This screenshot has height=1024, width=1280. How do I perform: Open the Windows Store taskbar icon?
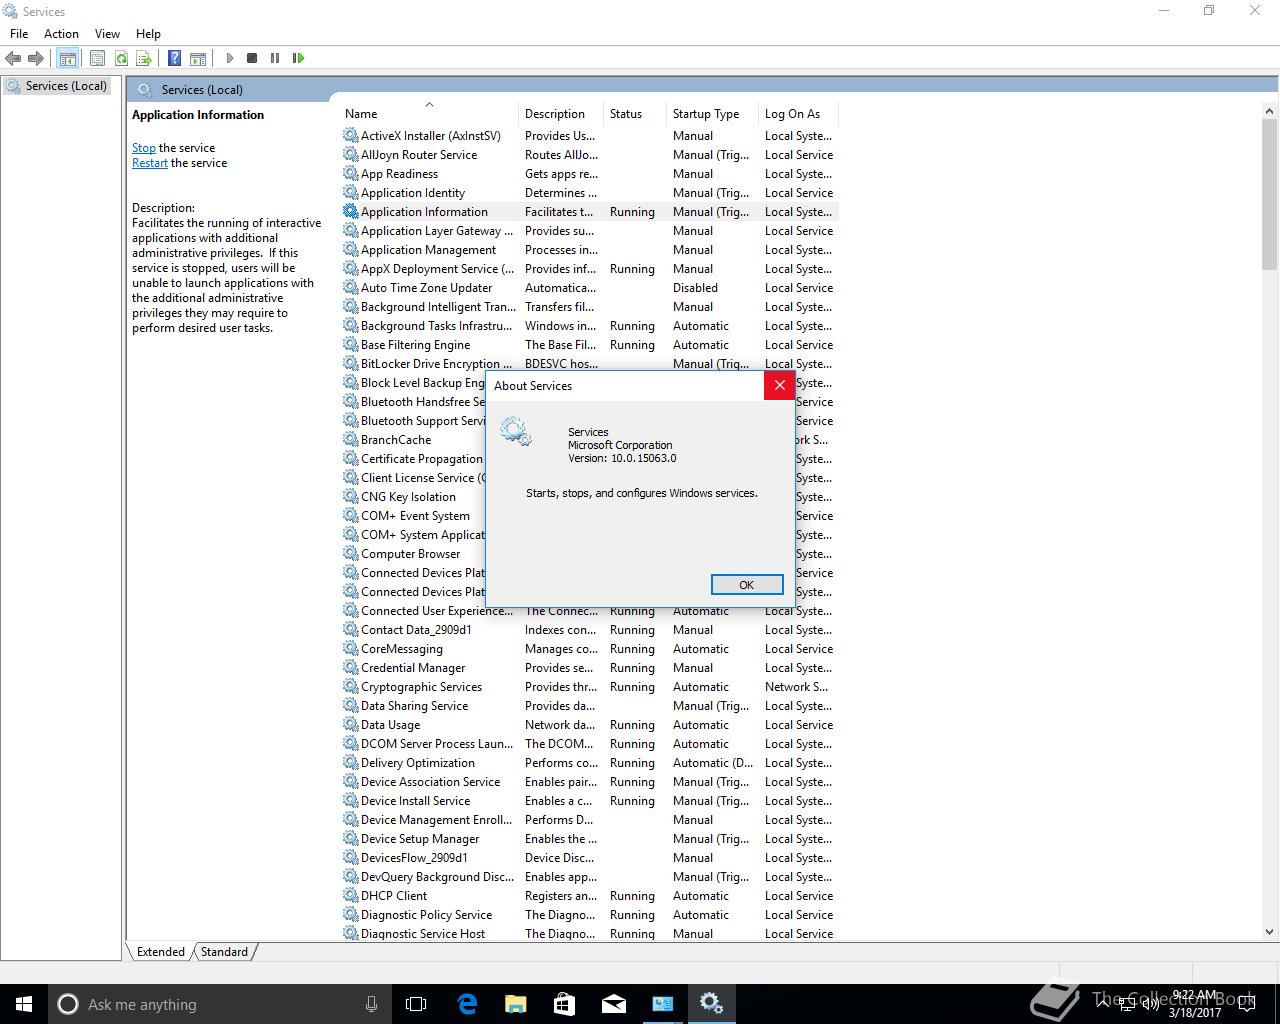coord(564,1004)
